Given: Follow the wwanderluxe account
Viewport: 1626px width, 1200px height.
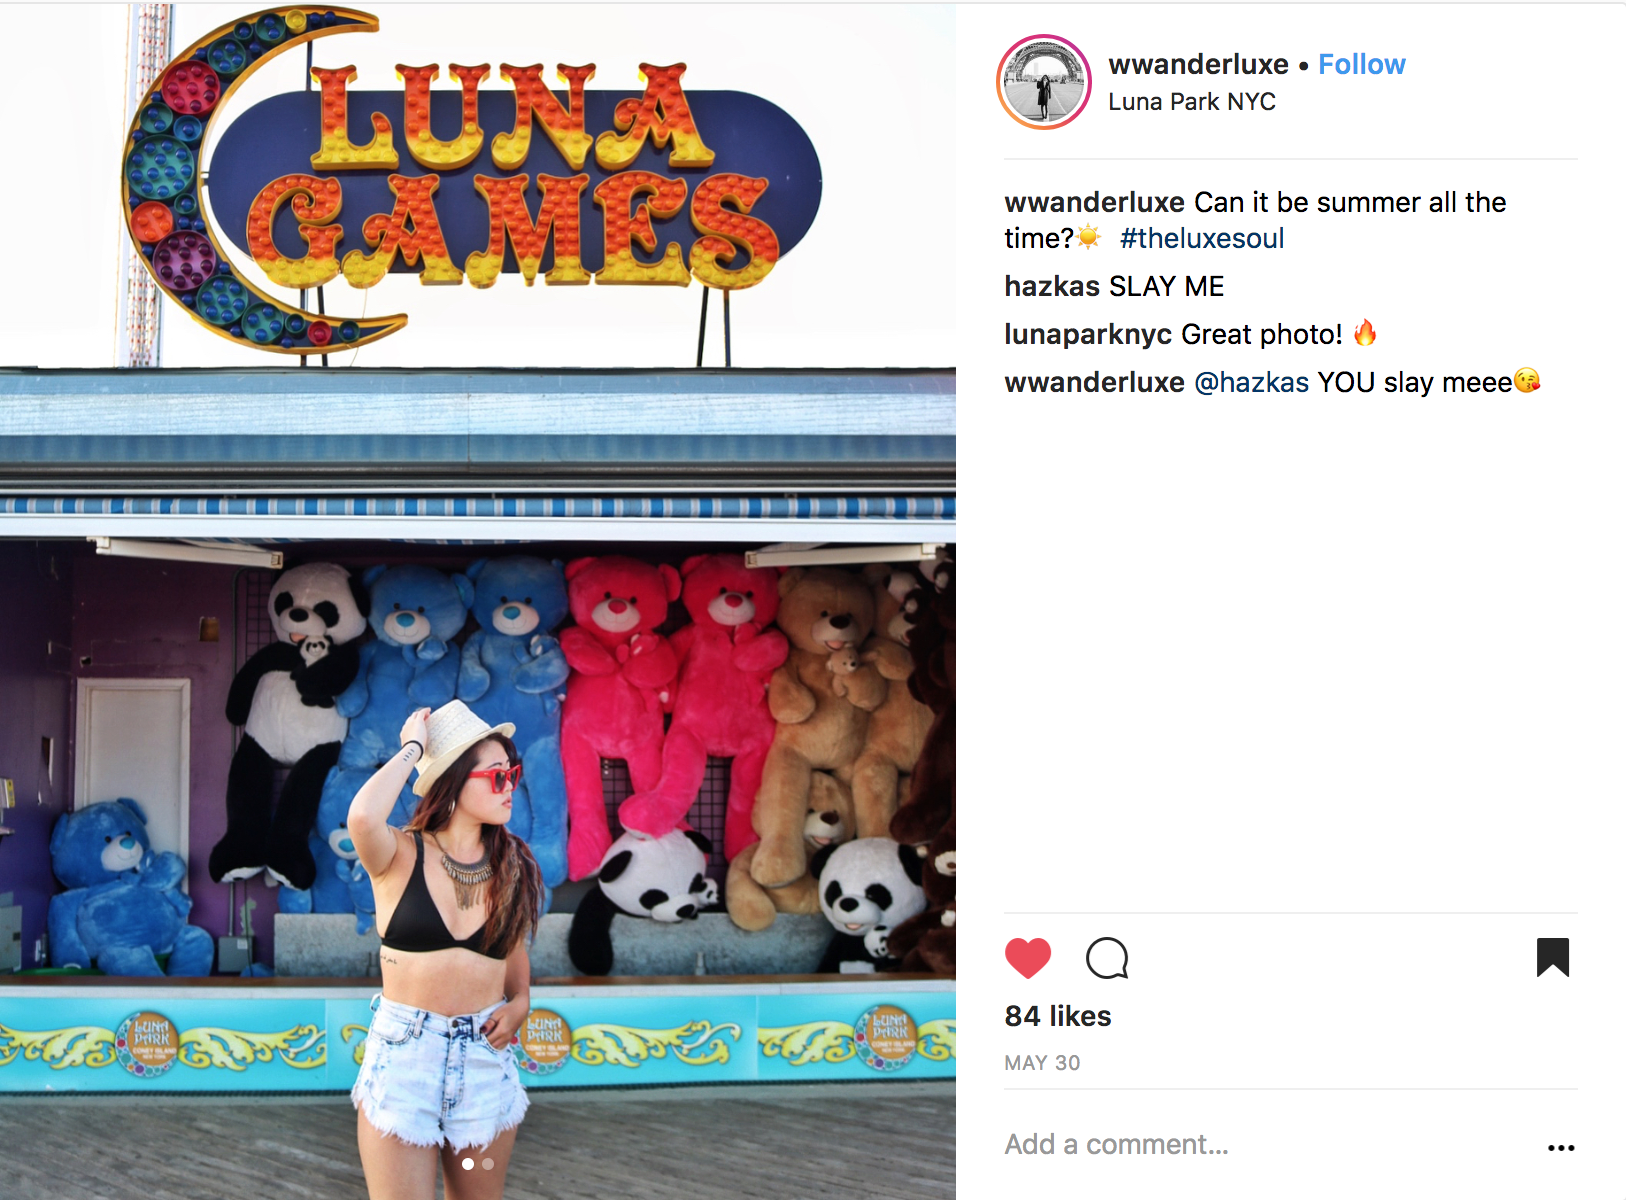Looking at the screenshot, I should point(1361,64).
